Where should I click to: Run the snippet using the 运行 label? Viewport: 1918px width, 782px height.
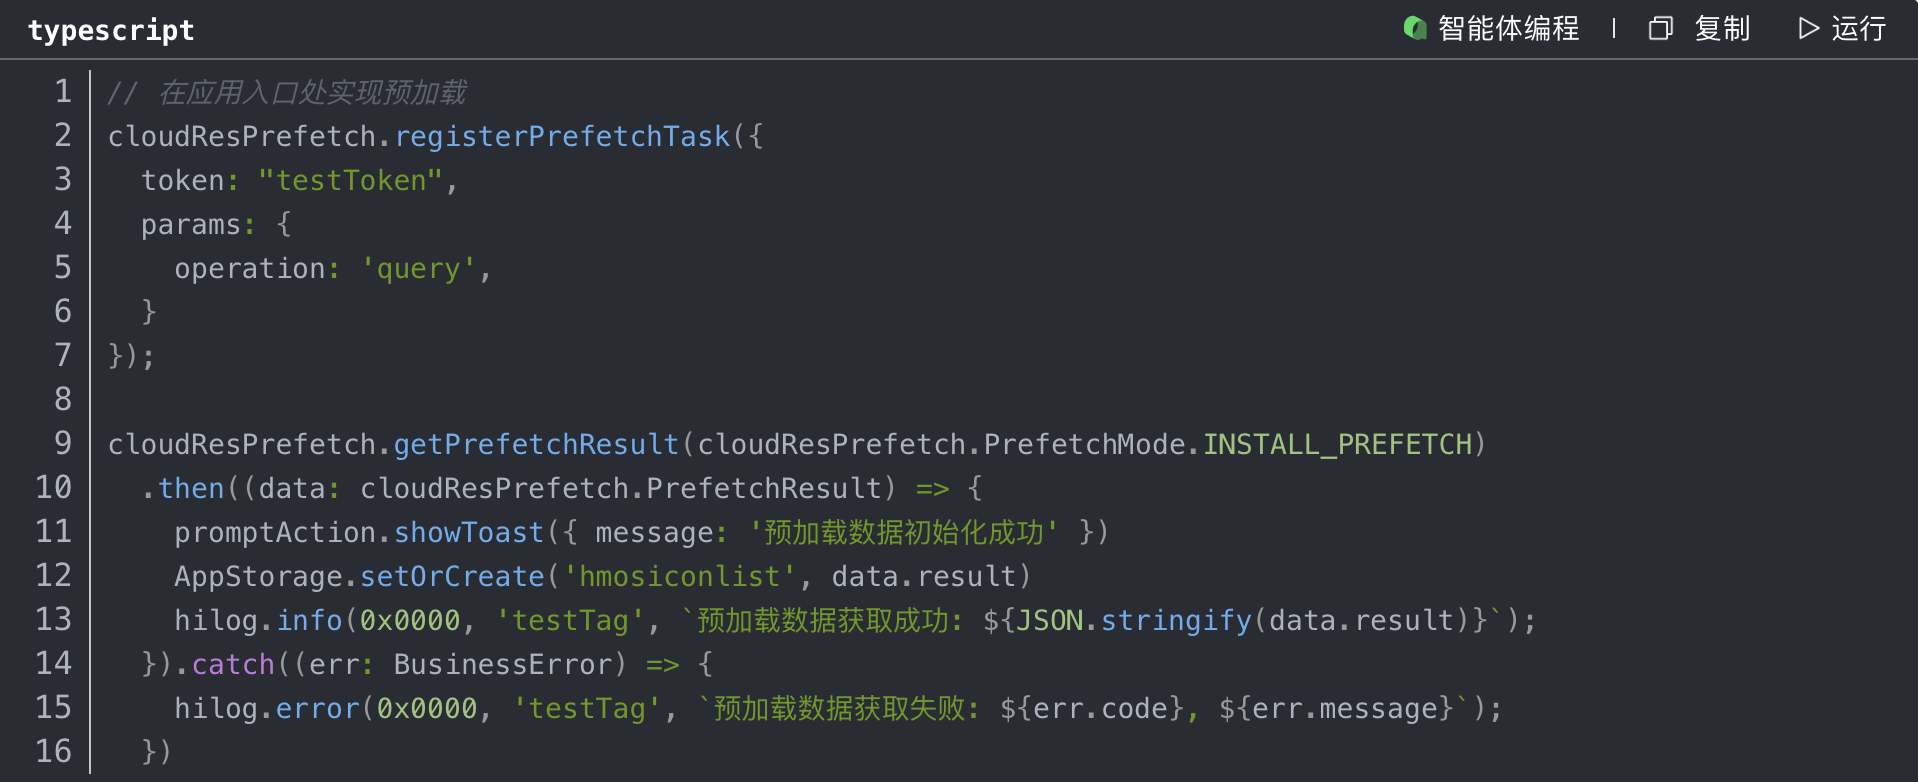click(x=1858, y=28)
